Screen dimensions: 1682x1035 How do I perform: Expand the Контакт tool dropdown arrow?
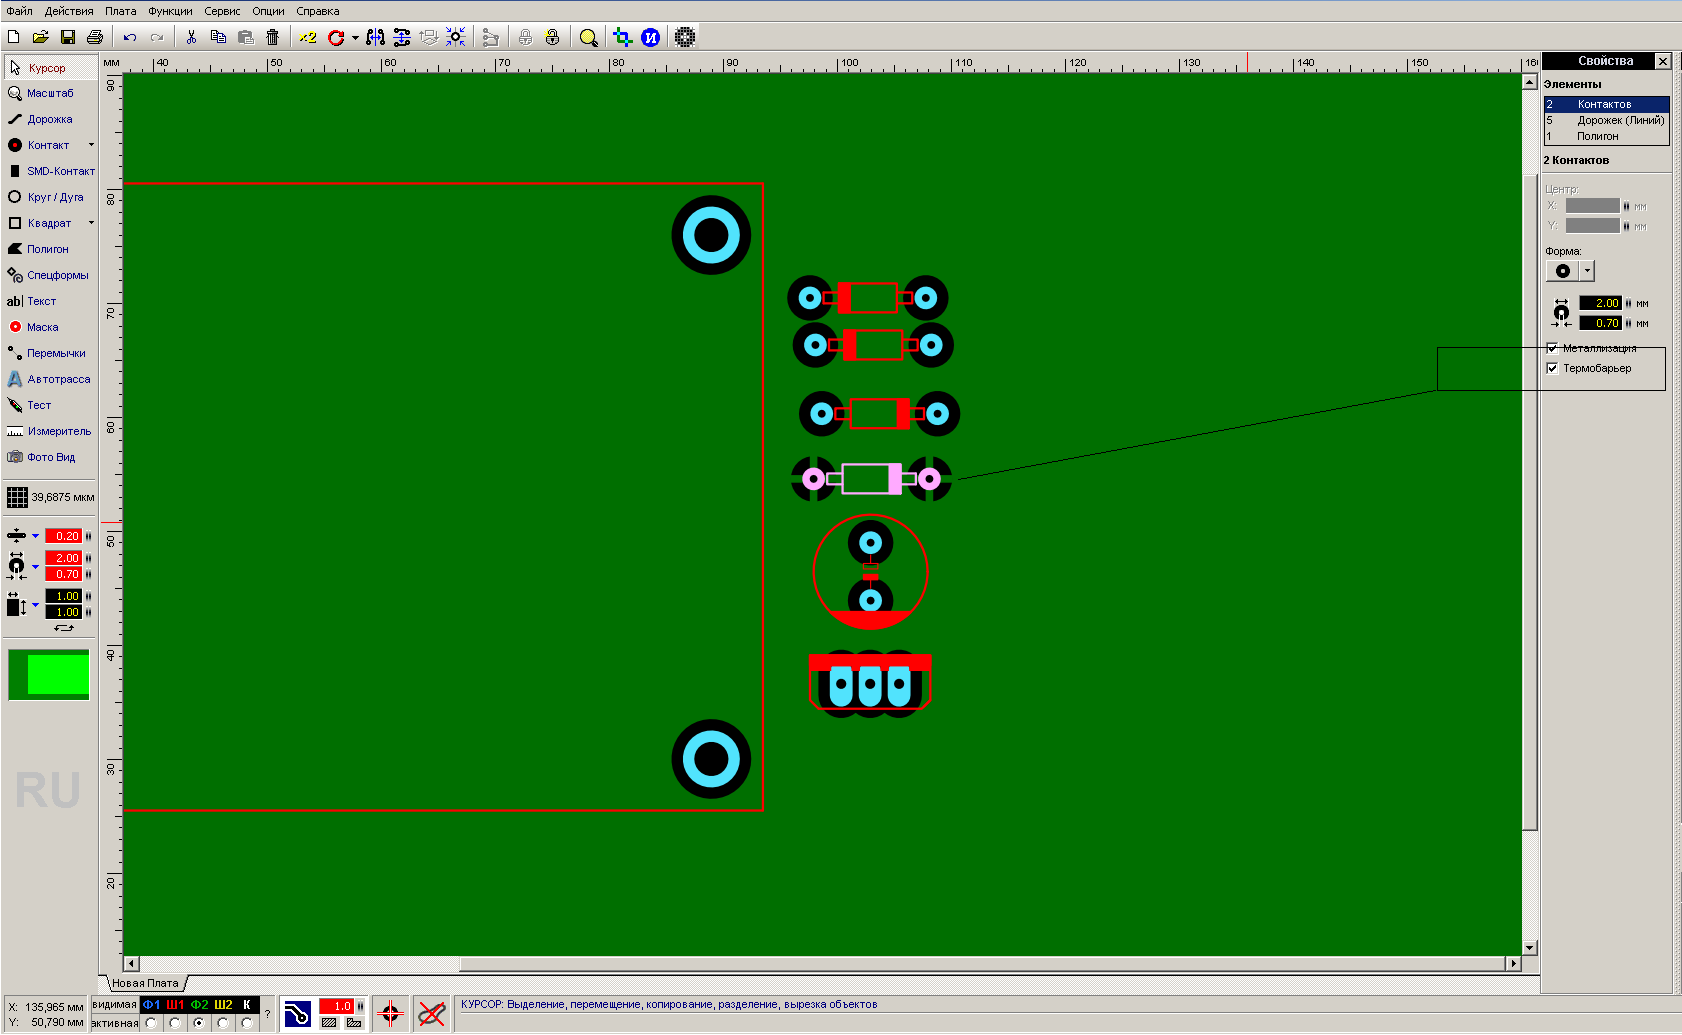[91, 145]
